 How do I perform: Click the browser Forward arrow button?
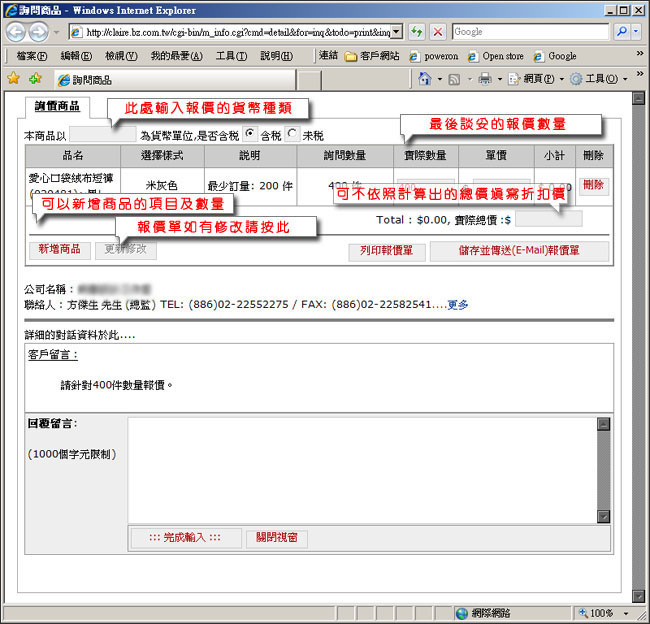click(x=39, y=32)
